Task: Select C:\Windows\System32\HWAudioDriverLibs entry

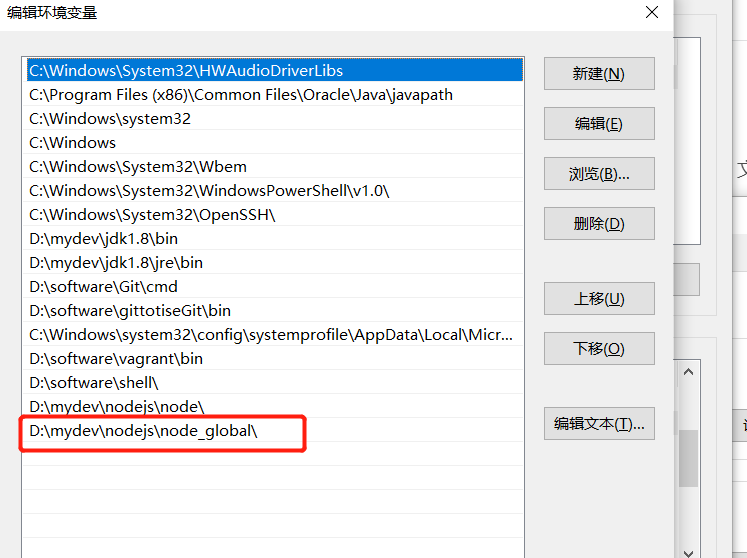Action: tap(273, 70)
